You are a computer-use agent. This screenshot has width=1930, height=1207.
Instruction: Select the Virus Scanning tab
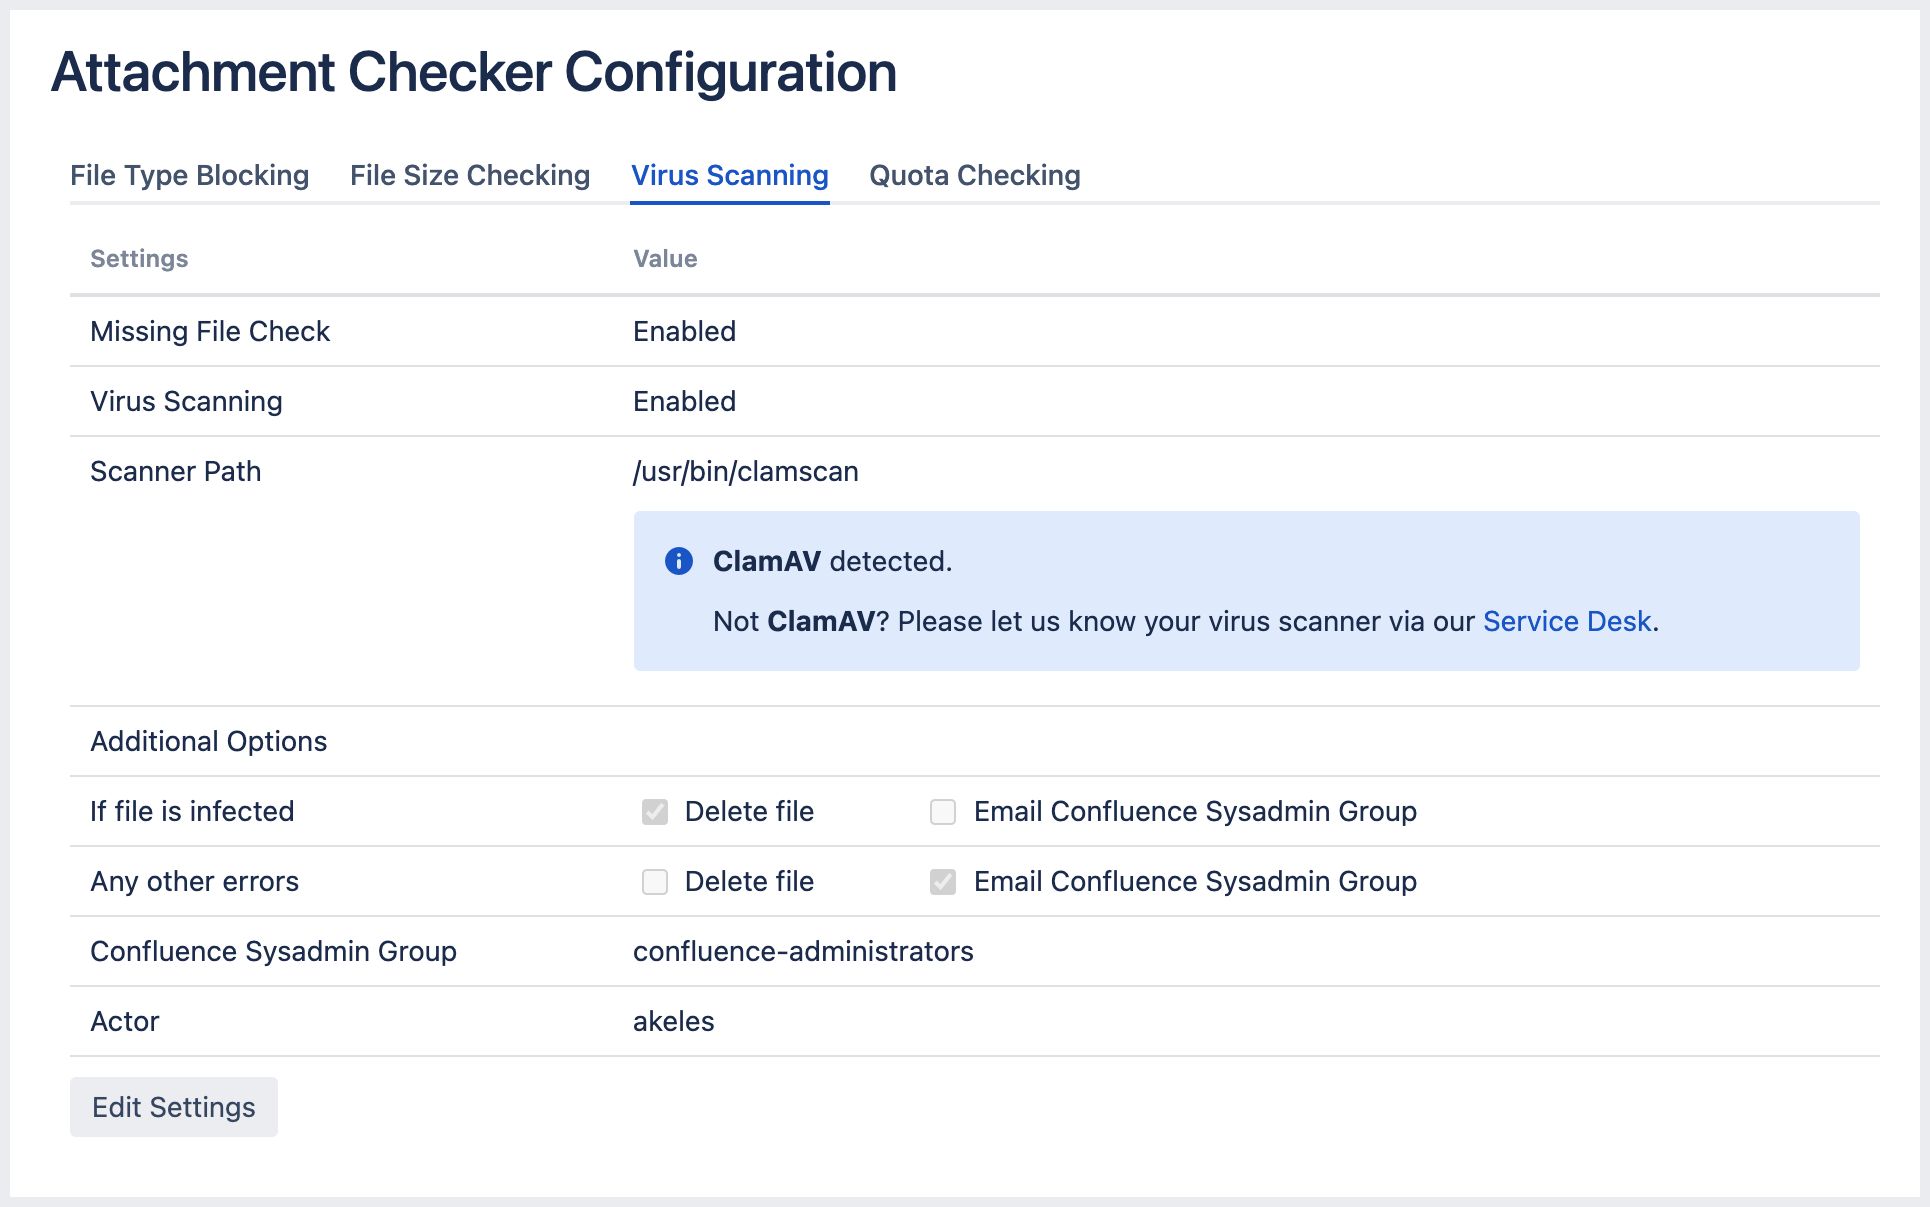729,175
